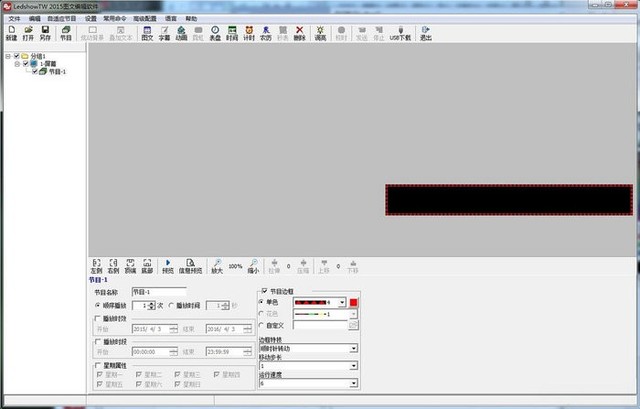
Task: Click the red border color swatch
Action: [x=353, y=302]
